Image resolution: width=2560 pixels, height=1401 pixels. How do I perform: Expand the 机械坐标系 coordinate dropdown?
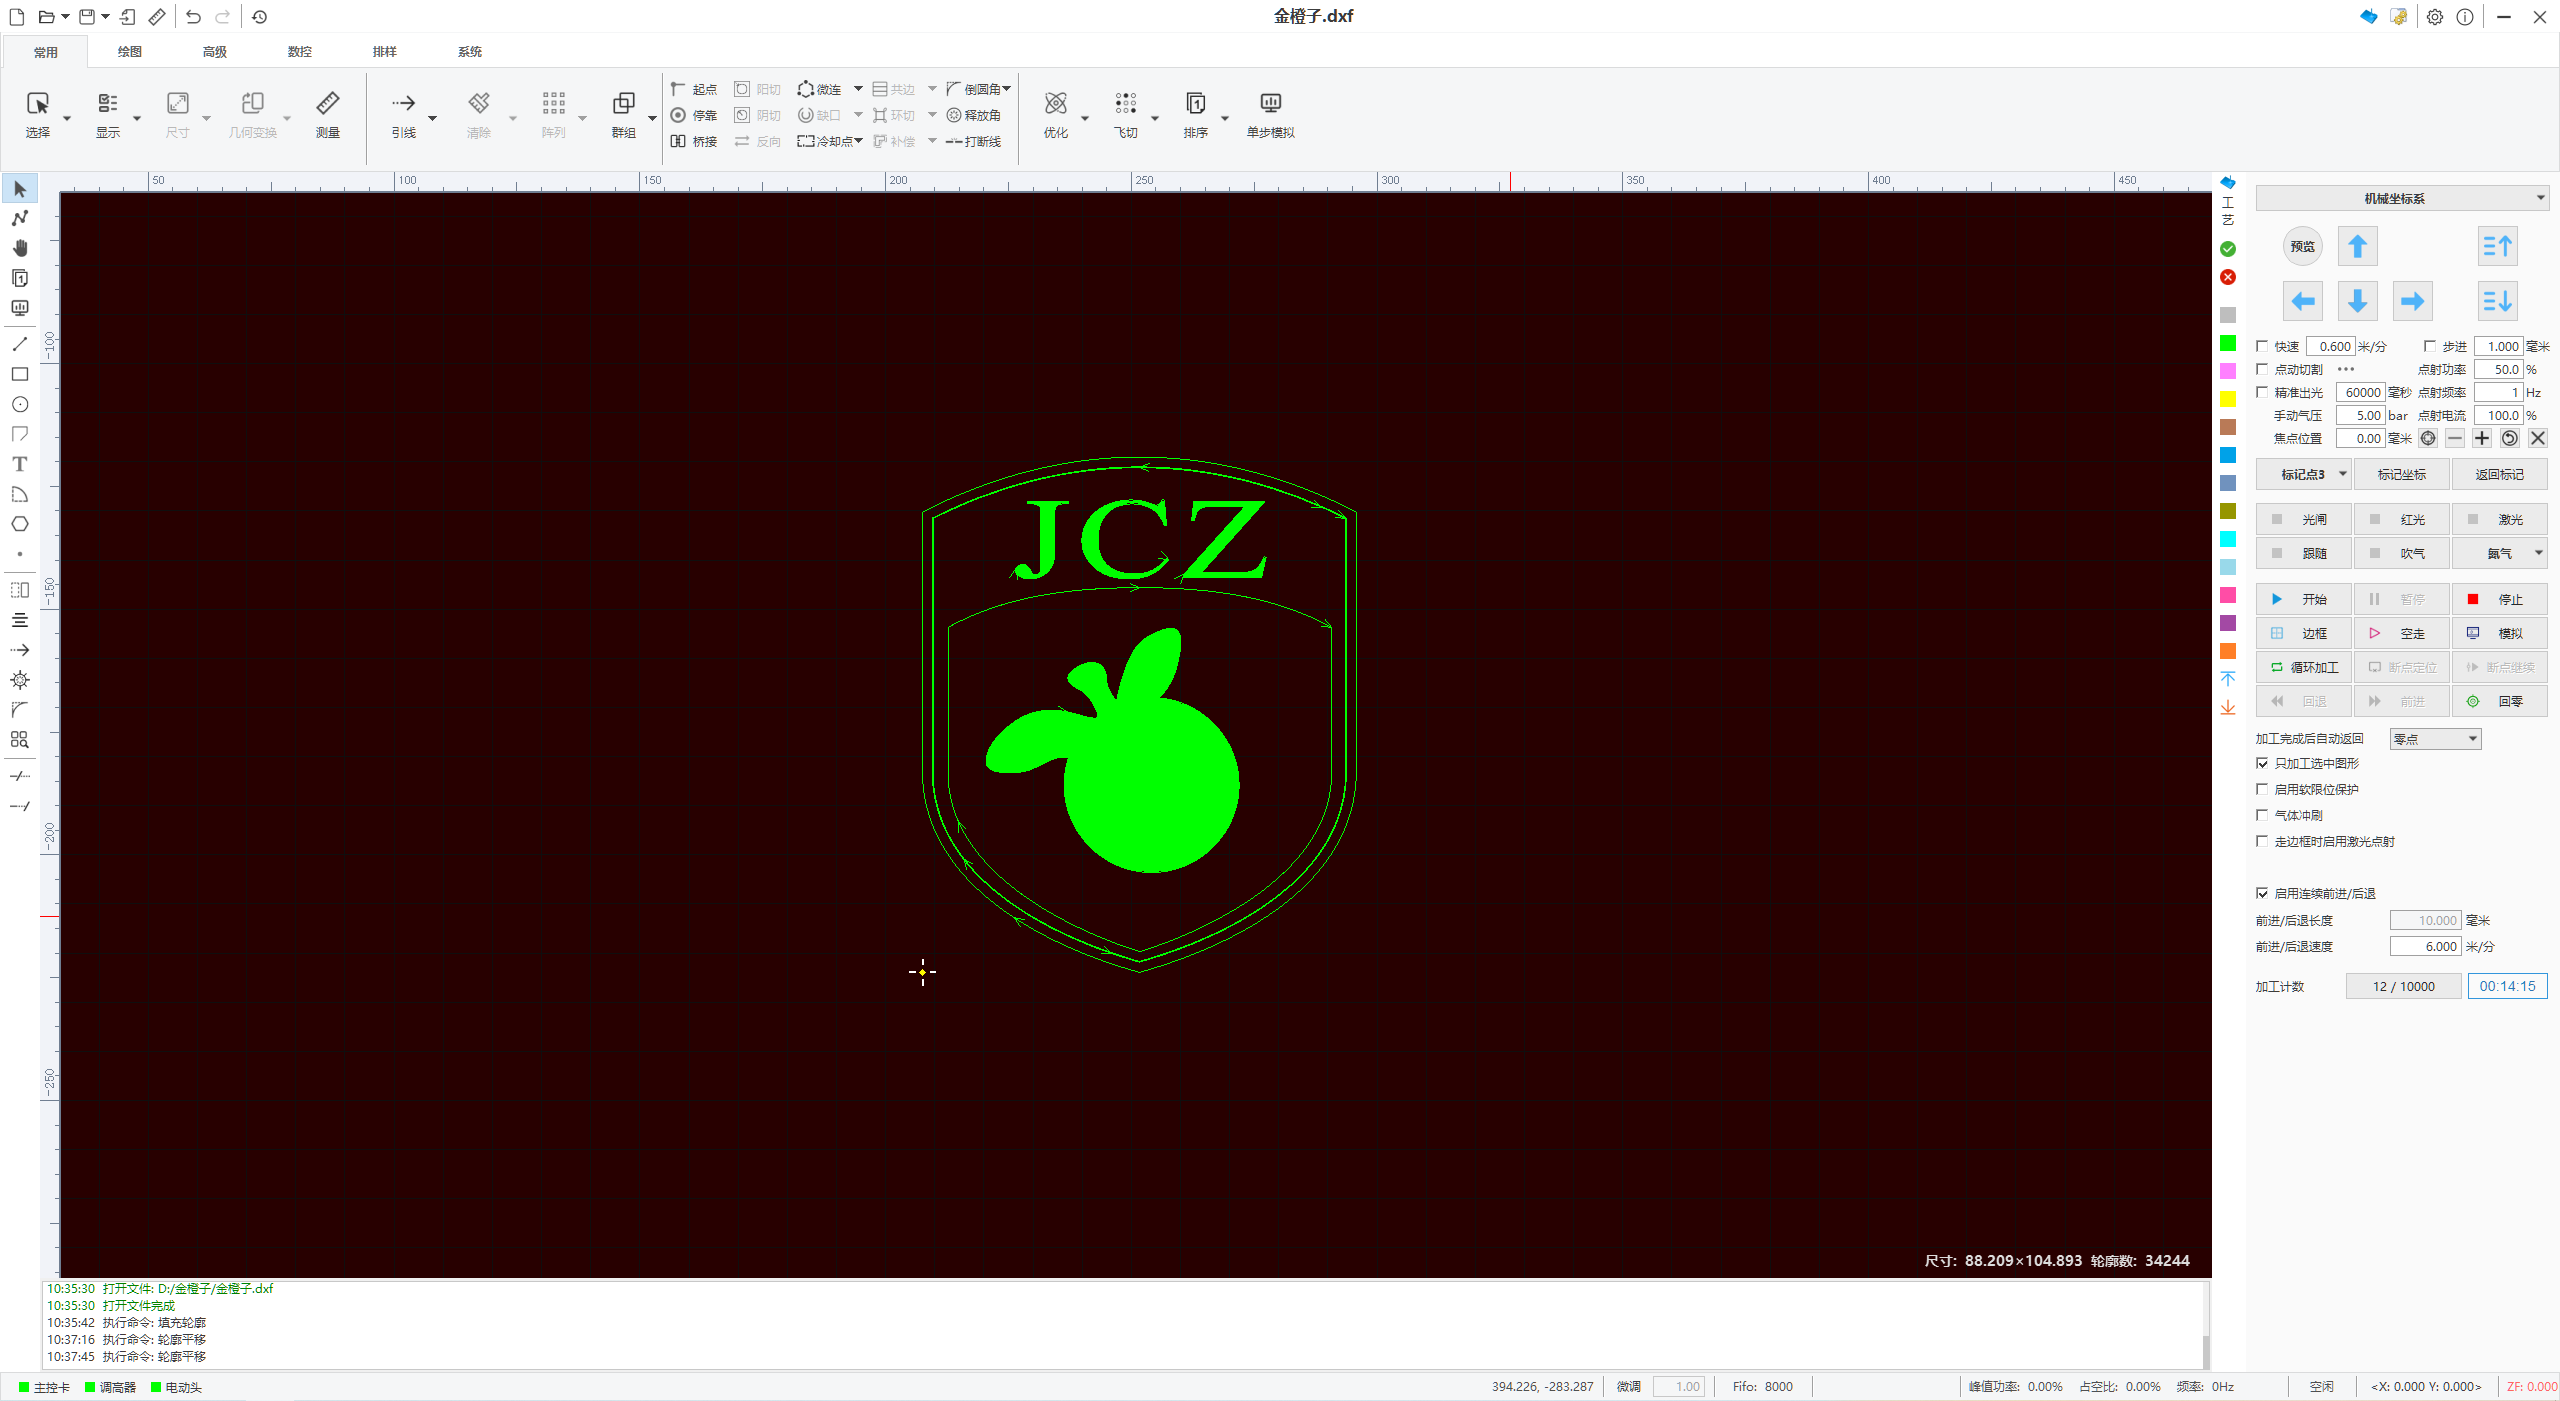pyautogui.click(x=2540, y=198)
